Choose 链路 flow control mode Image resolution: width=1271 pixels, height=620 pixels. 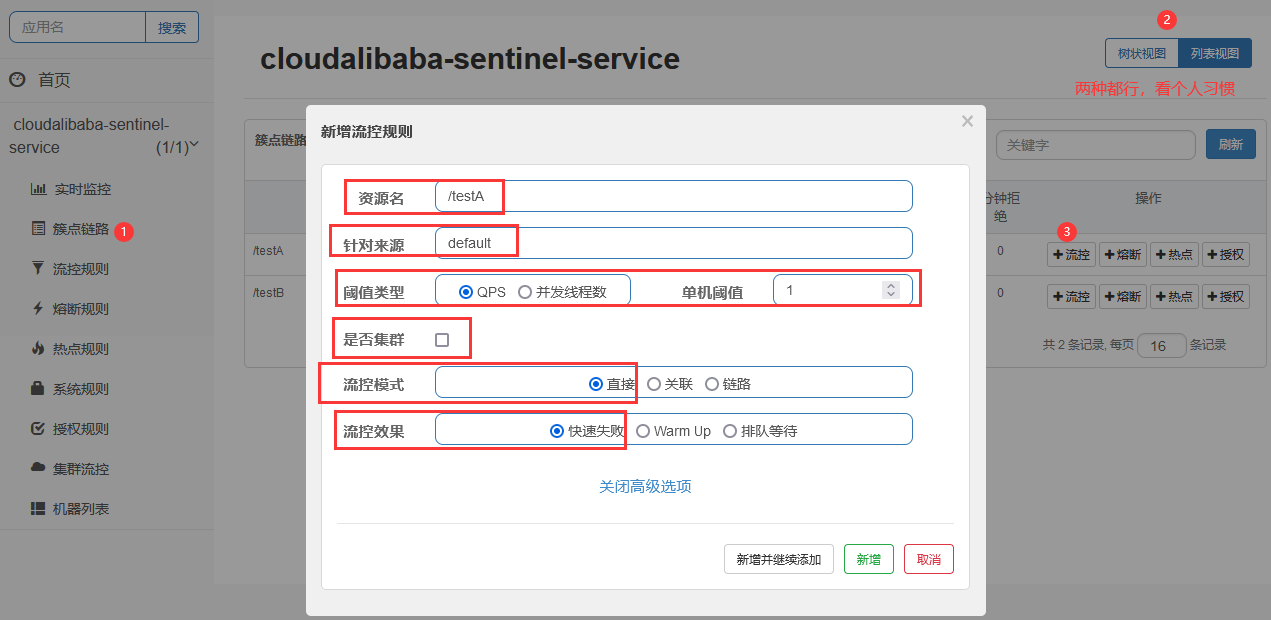(x=712, y=384)
